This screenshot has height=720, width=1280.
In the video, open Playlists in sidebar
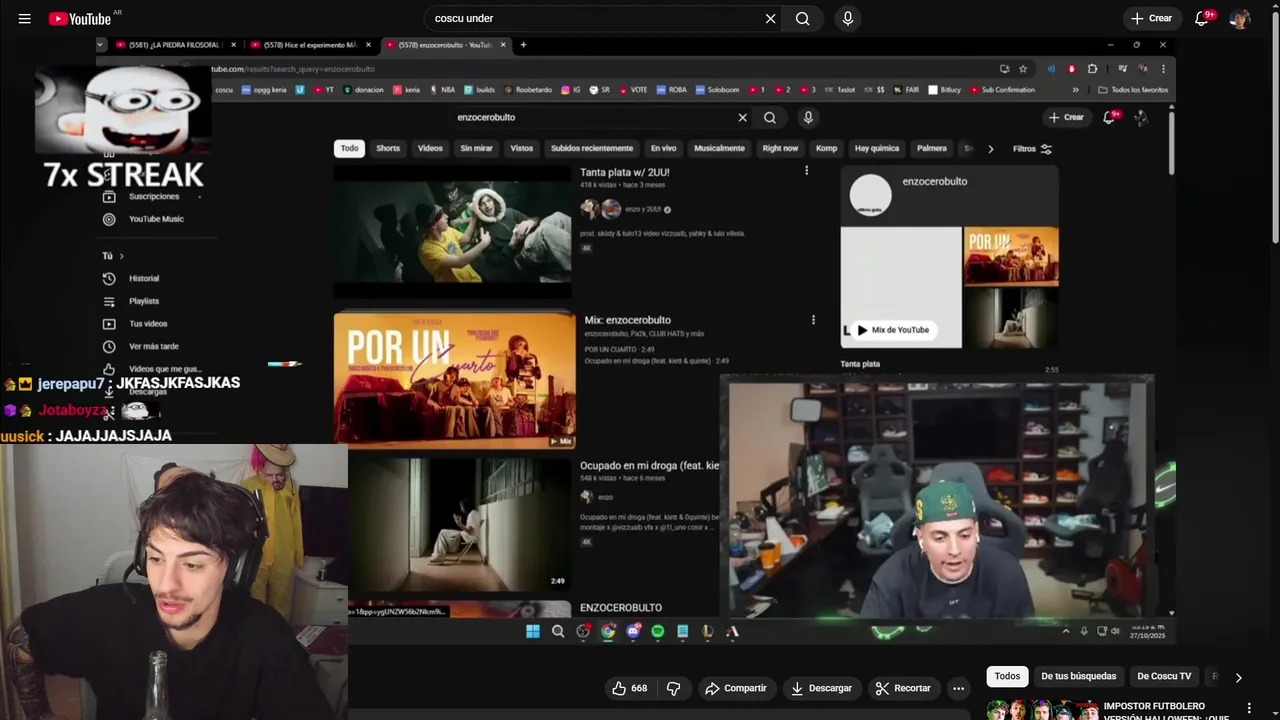coord(132,301)
